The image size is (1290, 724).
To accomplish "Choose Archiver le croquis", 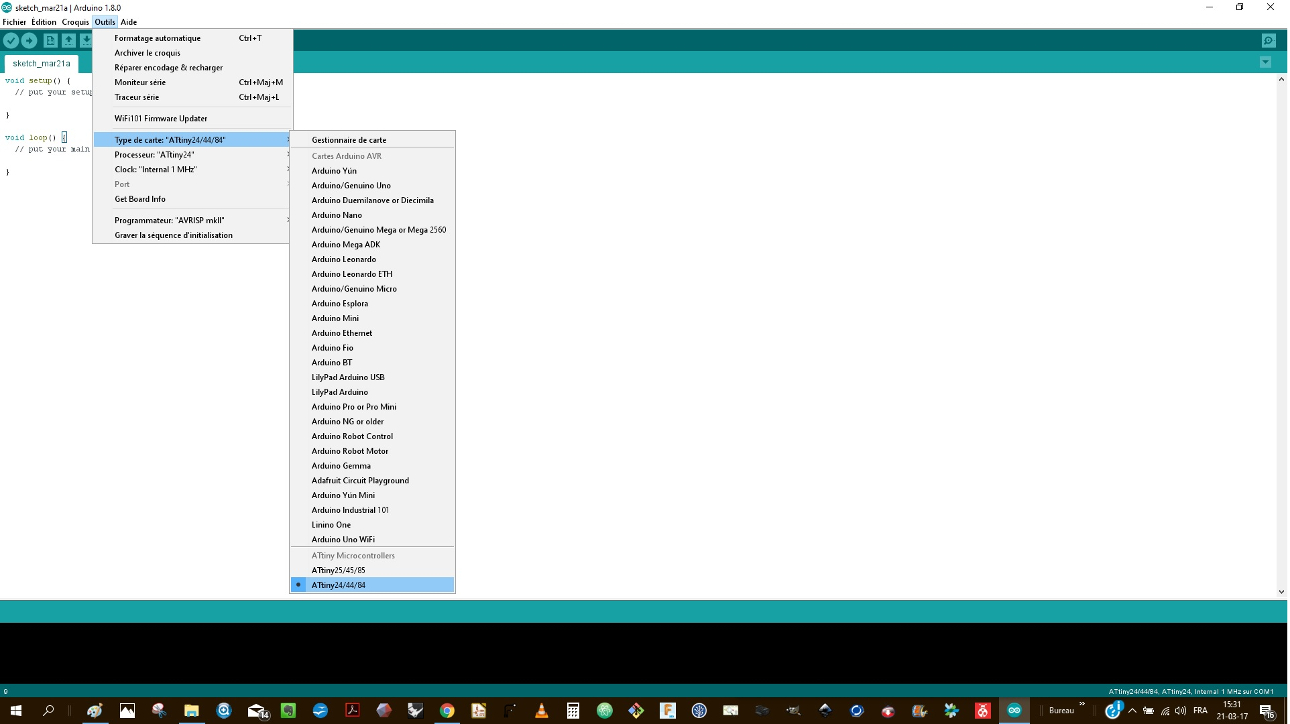I will [193, 53].
